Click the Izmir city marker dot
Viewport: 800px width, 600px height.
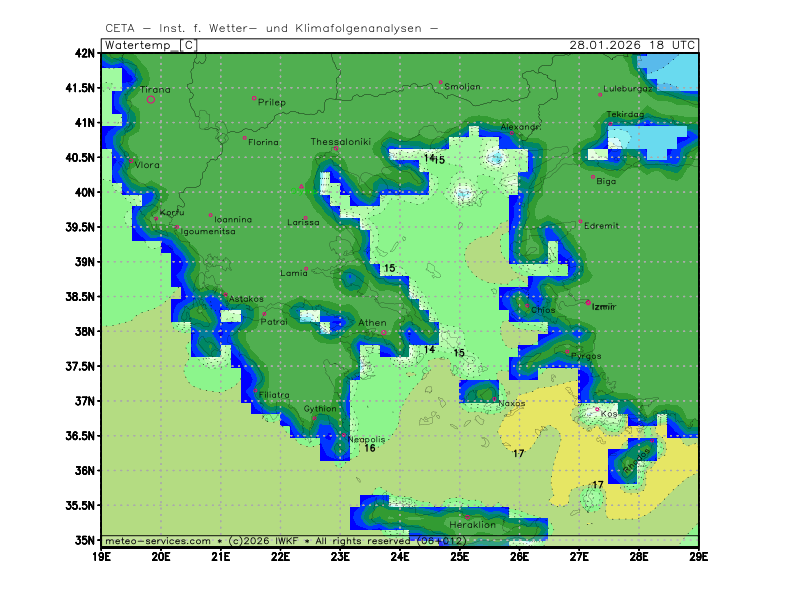(x=588, y=303)
